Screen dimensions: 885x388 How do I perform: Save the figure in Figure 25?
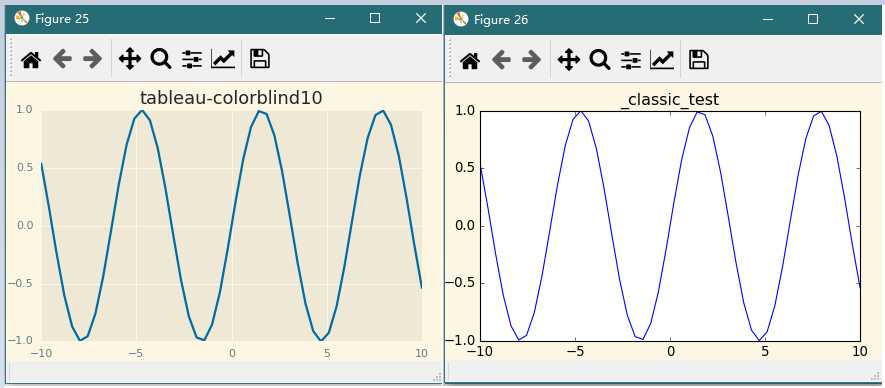point(260,59)
